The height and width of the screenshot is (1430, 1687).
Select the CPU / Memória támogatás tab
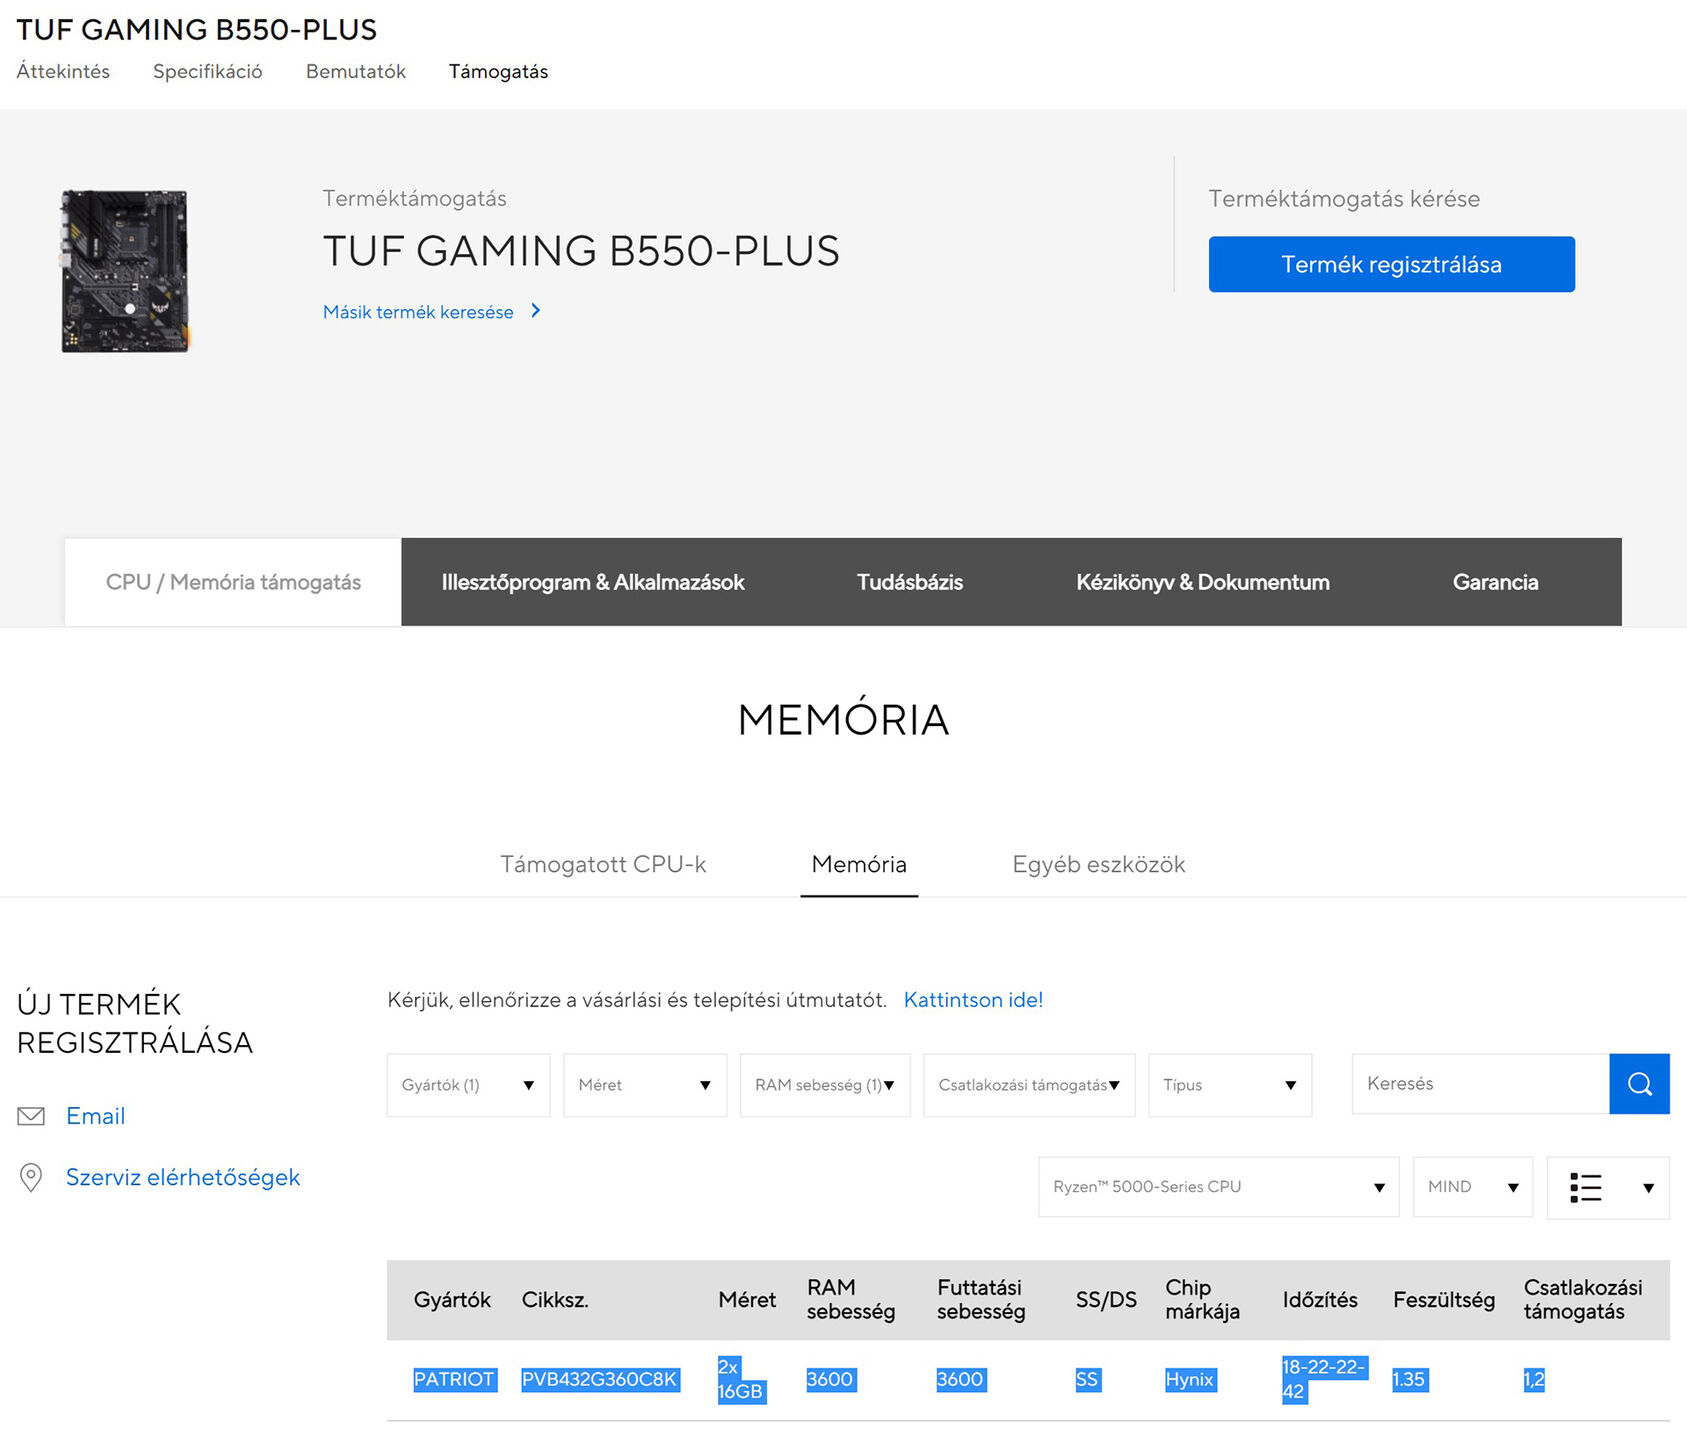pos(233,582)
